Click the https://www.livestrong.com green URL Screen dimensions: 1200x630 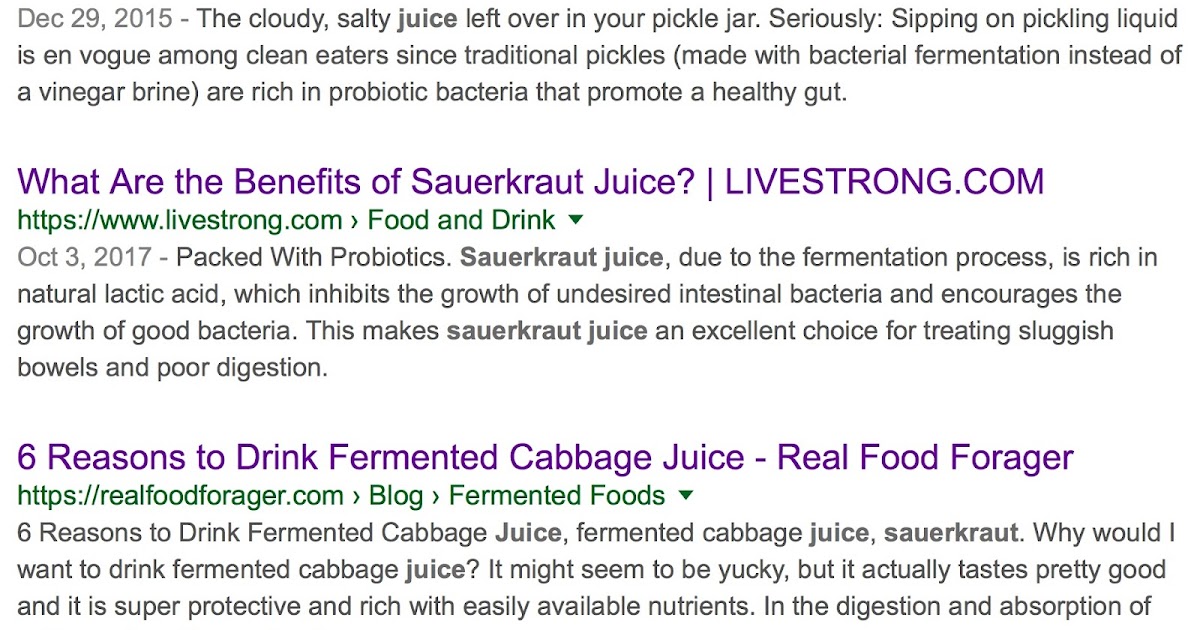point(182,220)
